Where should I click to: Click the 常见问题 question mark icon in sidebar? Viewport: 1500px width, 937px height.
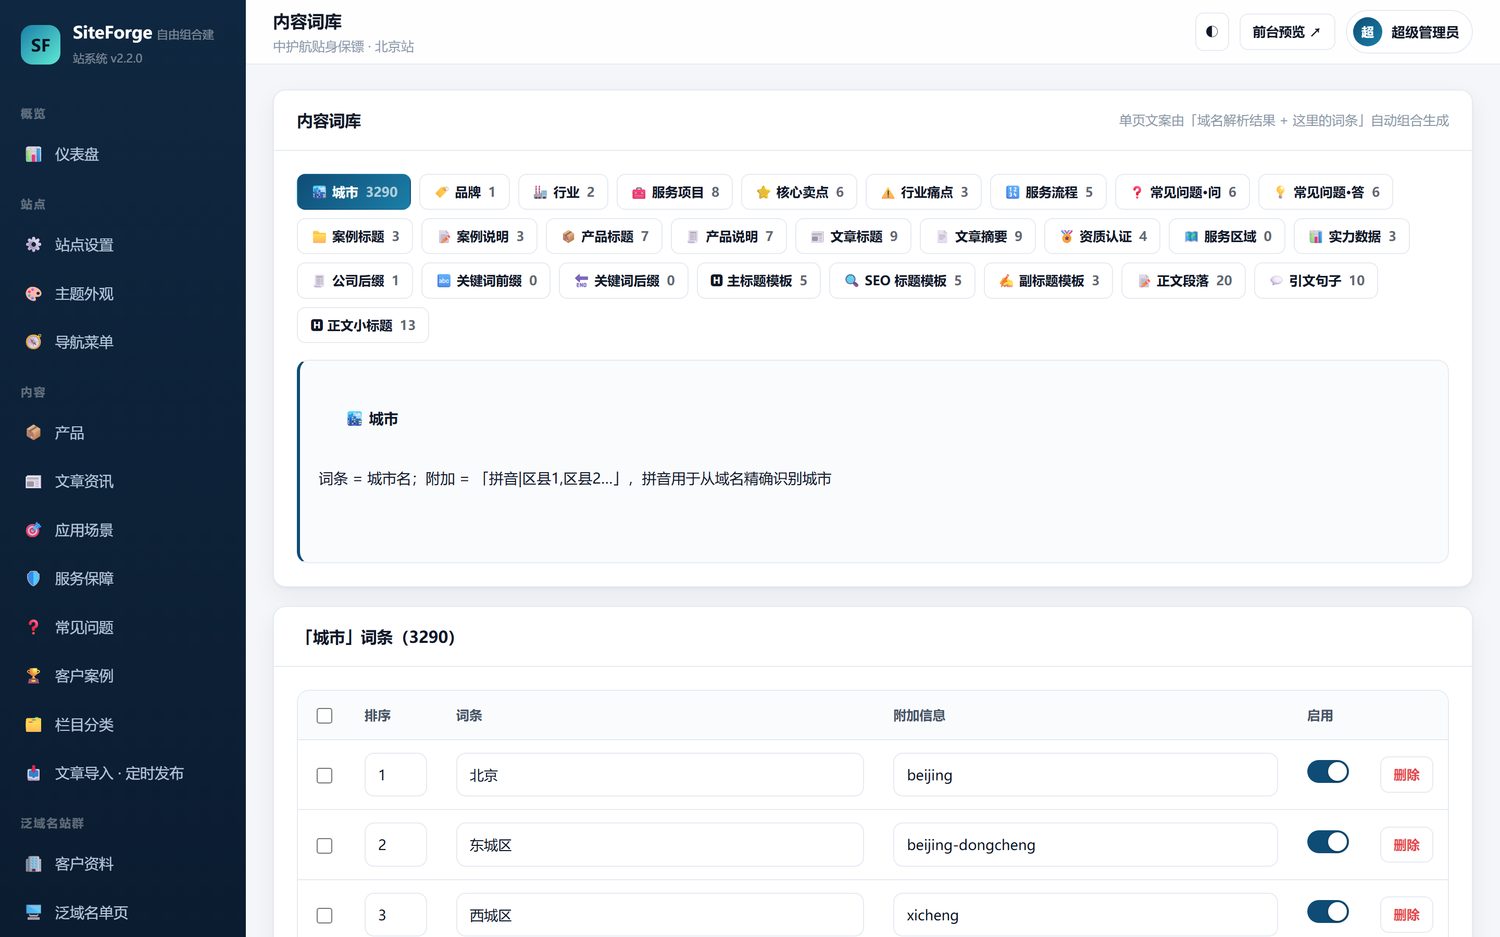[33, 627]
